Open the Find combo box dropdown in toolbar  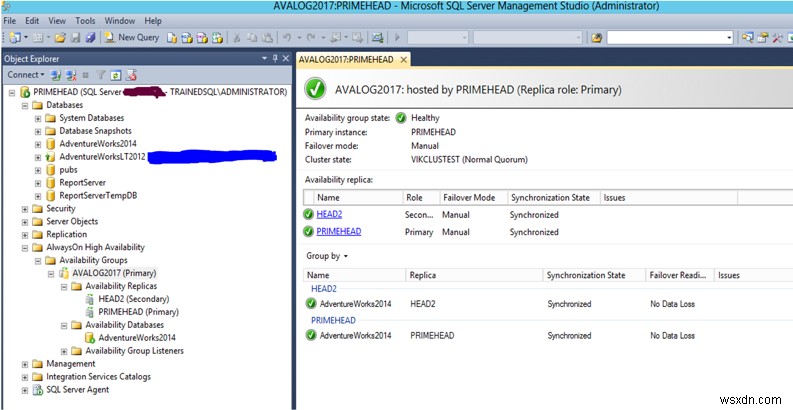tap(729, 37)
